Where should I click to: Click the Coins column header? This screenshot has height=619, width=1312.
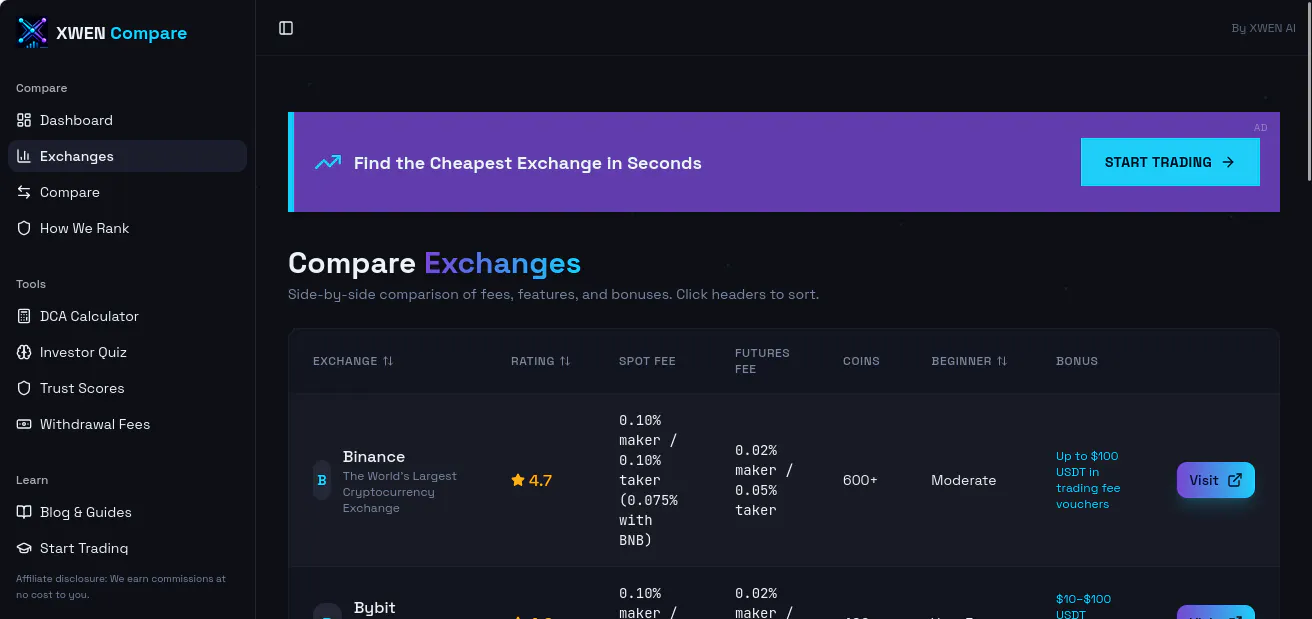[861, 361]
